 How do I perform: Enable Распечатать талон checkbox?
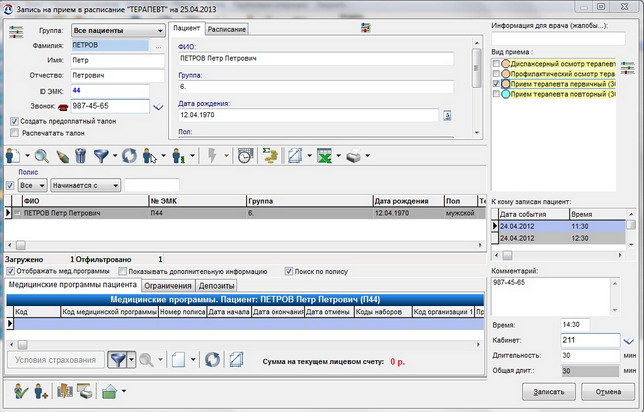click(14, 133)
